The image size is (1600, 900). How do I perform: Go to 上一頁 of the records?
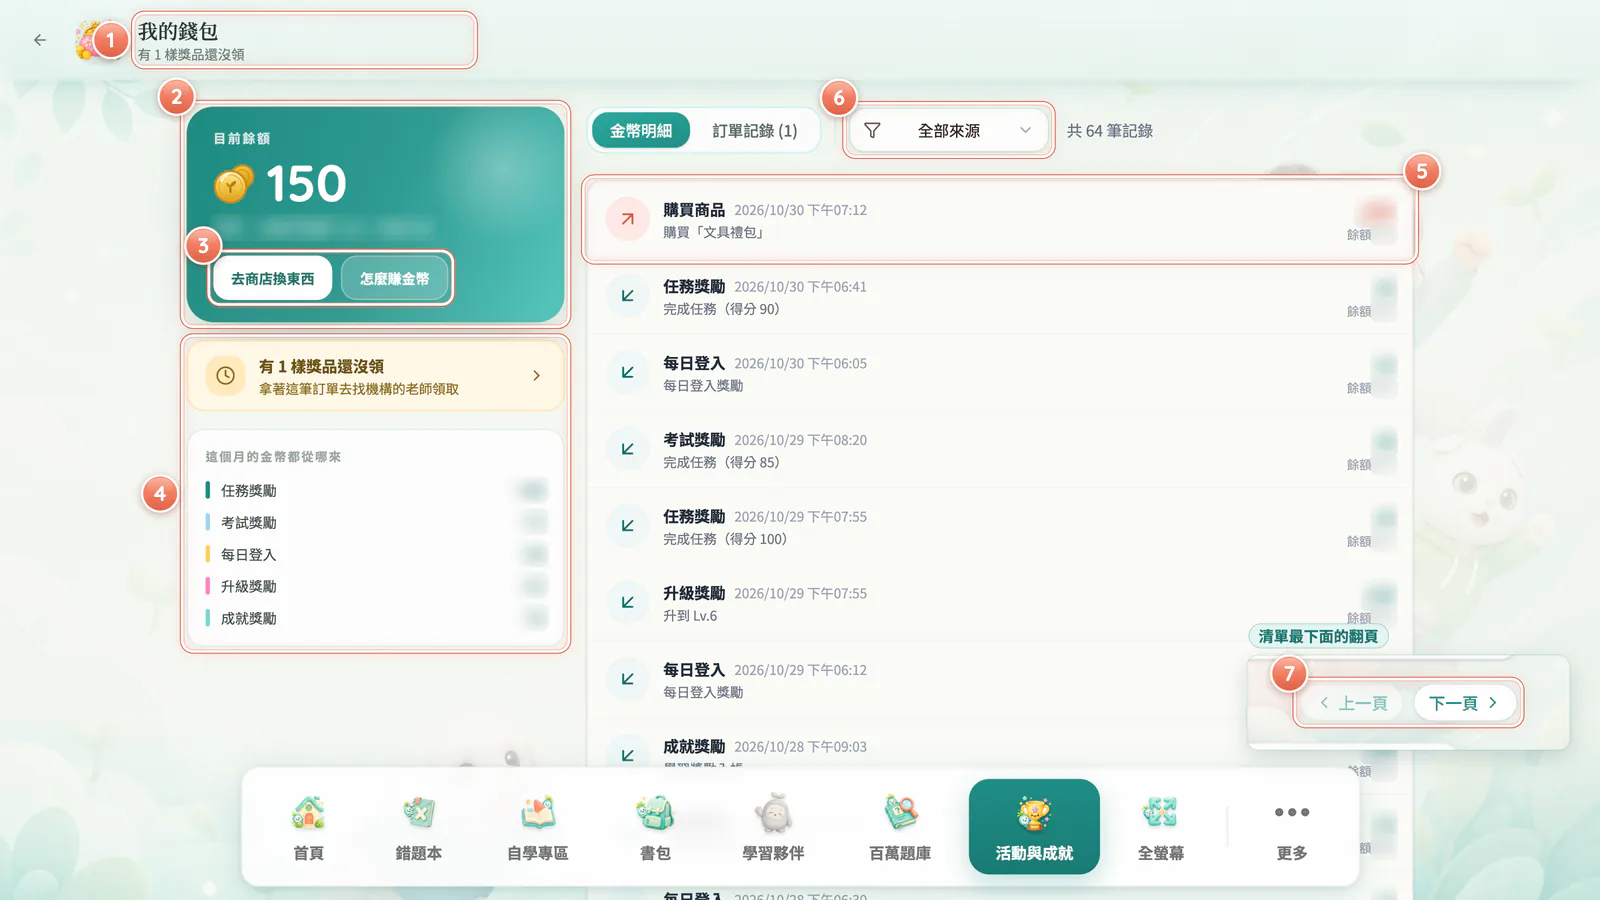tap(1353, 703)
